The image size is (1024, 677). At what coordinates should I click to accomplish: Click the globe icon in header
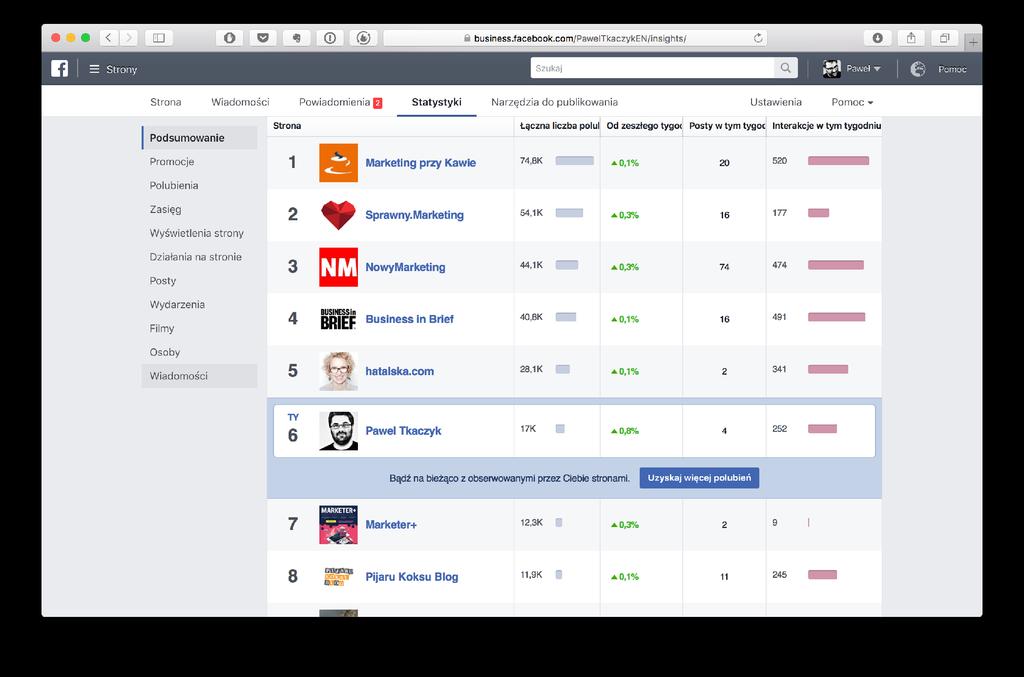[x=918, y=69]
